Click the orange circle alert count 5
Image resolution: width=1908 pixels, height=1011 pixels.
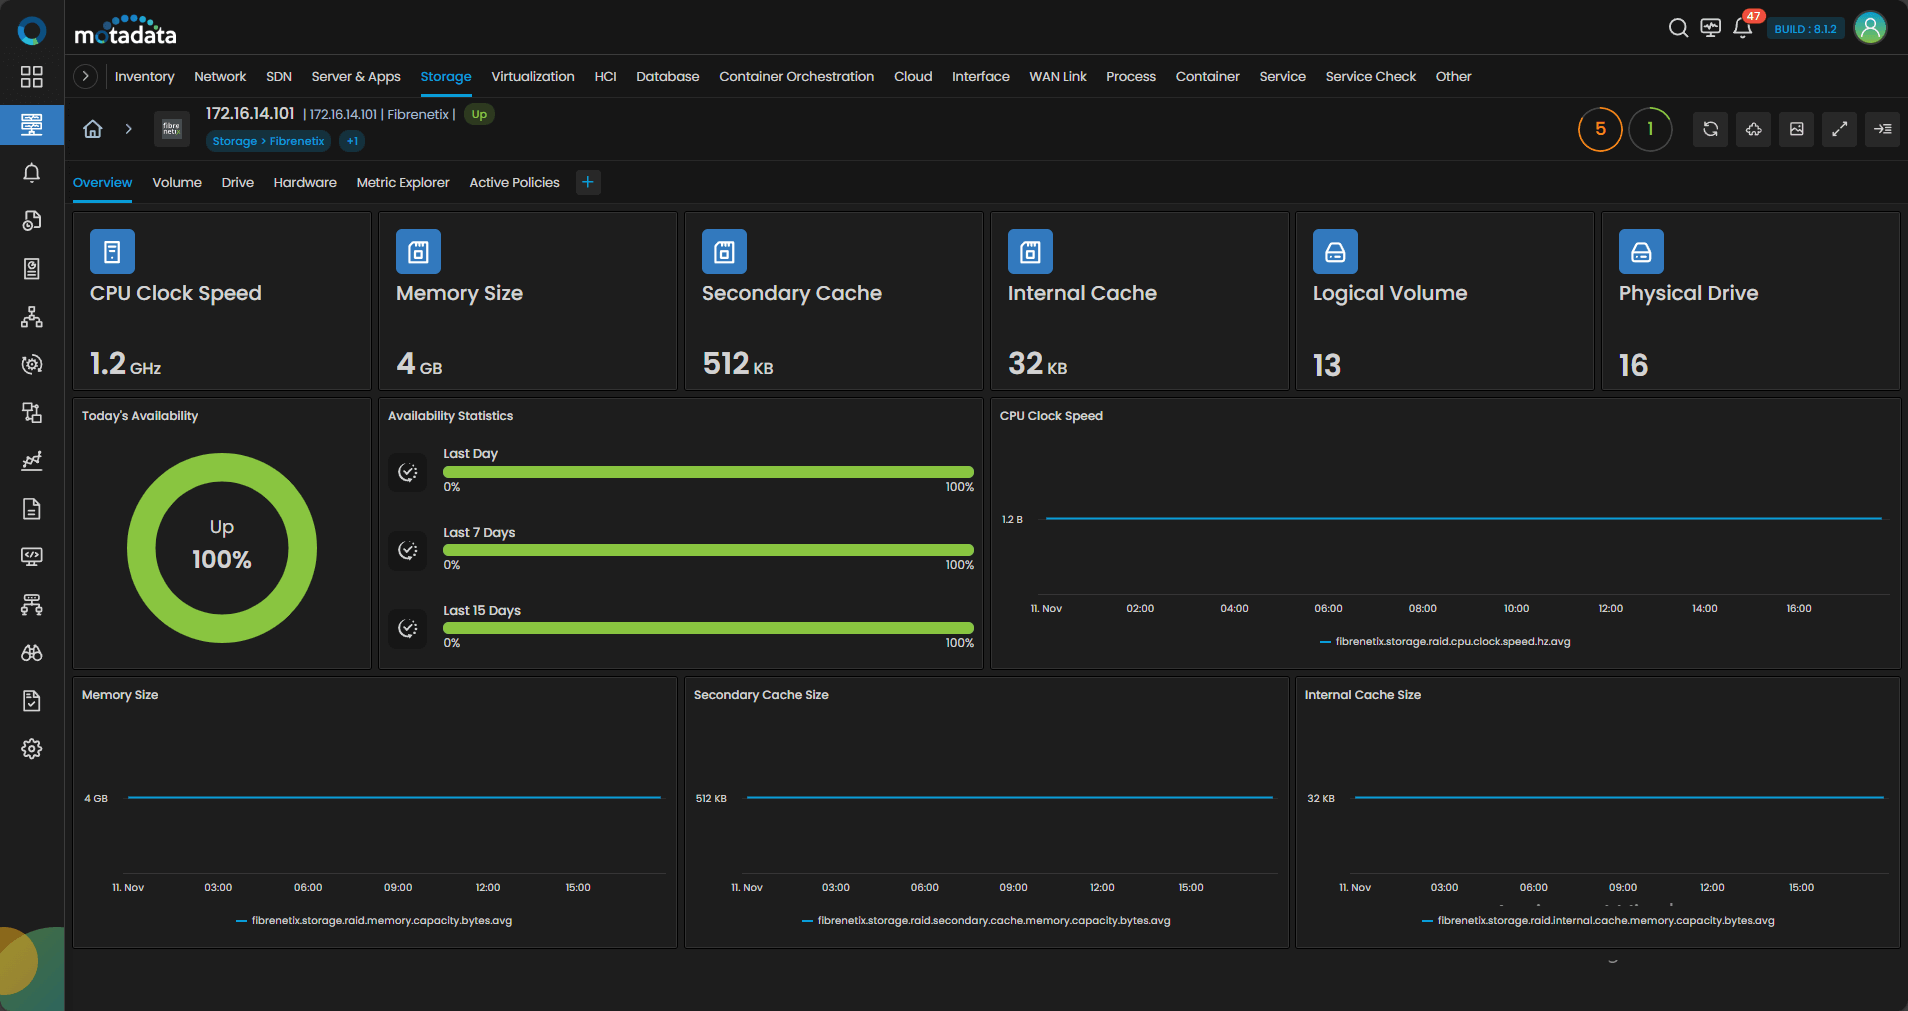coord(1600,129)
